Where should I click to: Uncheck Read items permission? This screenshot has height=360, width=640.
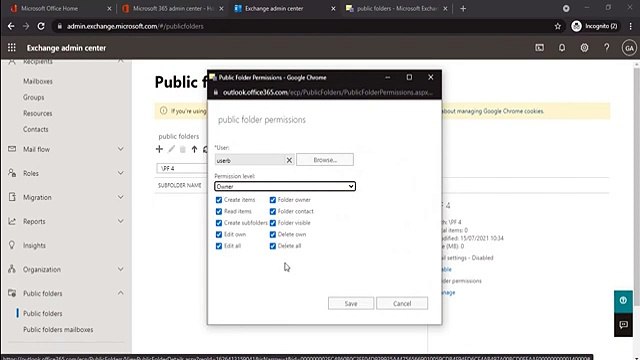point(219,211)
